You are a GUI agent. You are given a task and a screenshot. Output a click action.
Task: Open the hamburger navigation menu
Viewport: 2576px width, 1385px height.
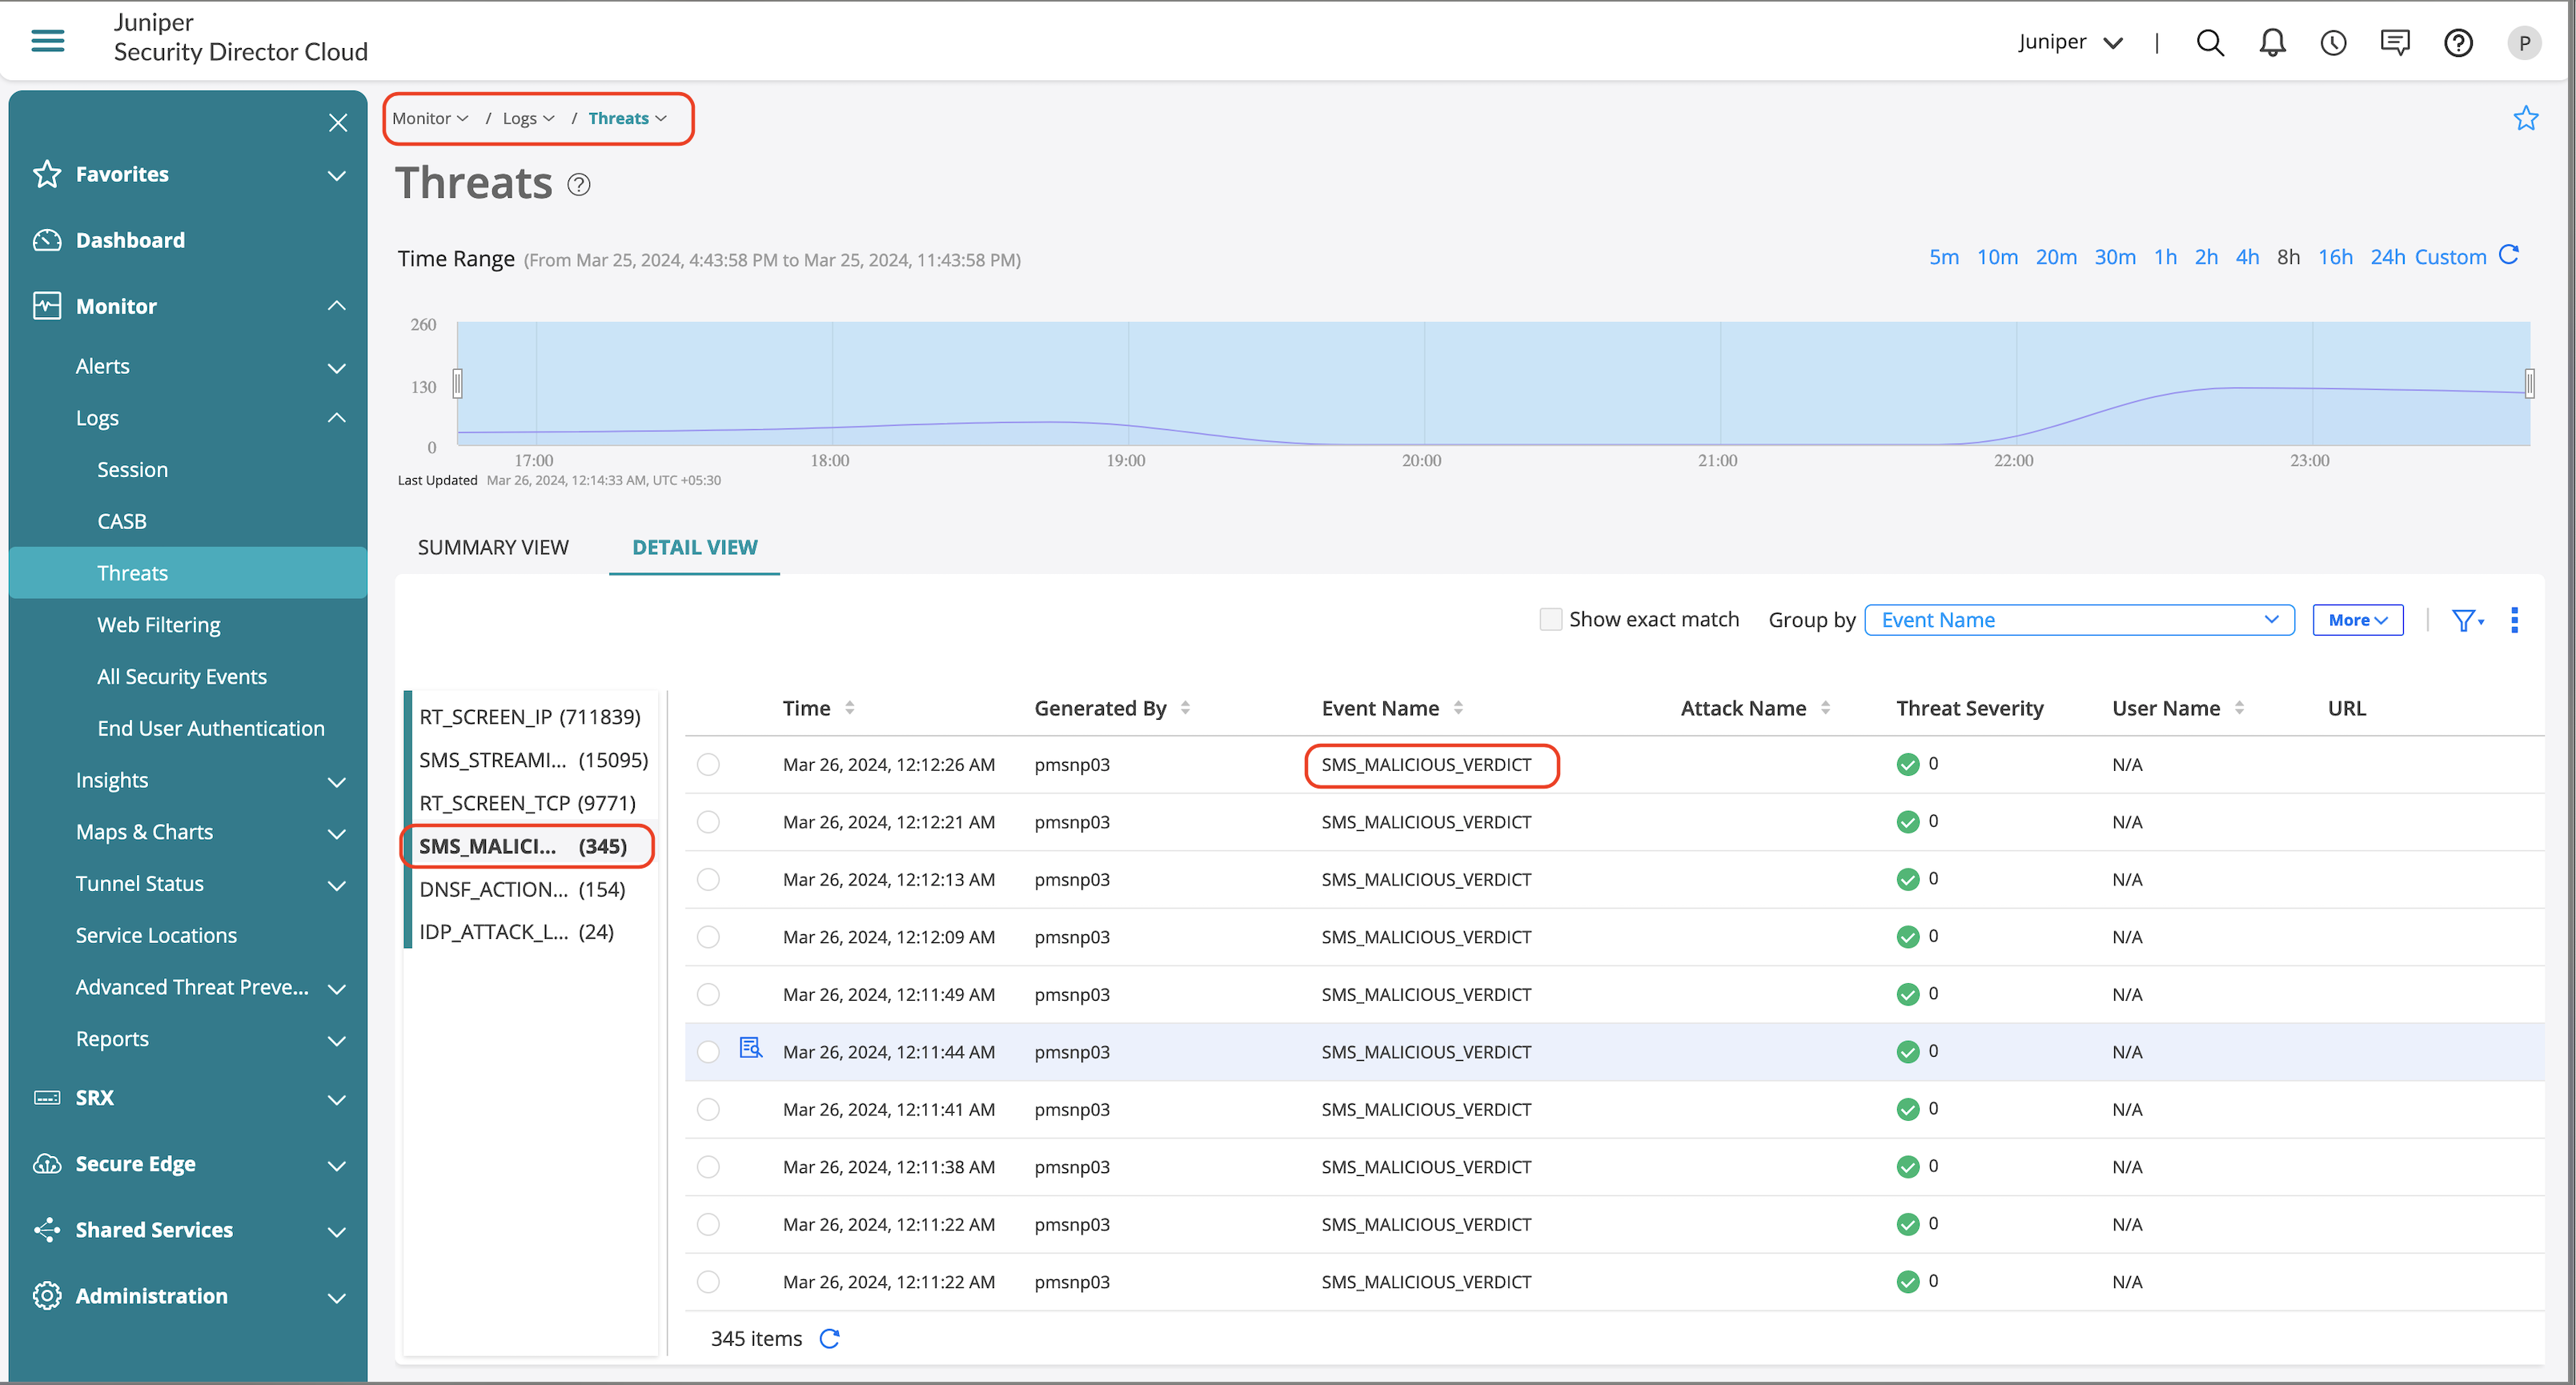(x=47, y=41)
